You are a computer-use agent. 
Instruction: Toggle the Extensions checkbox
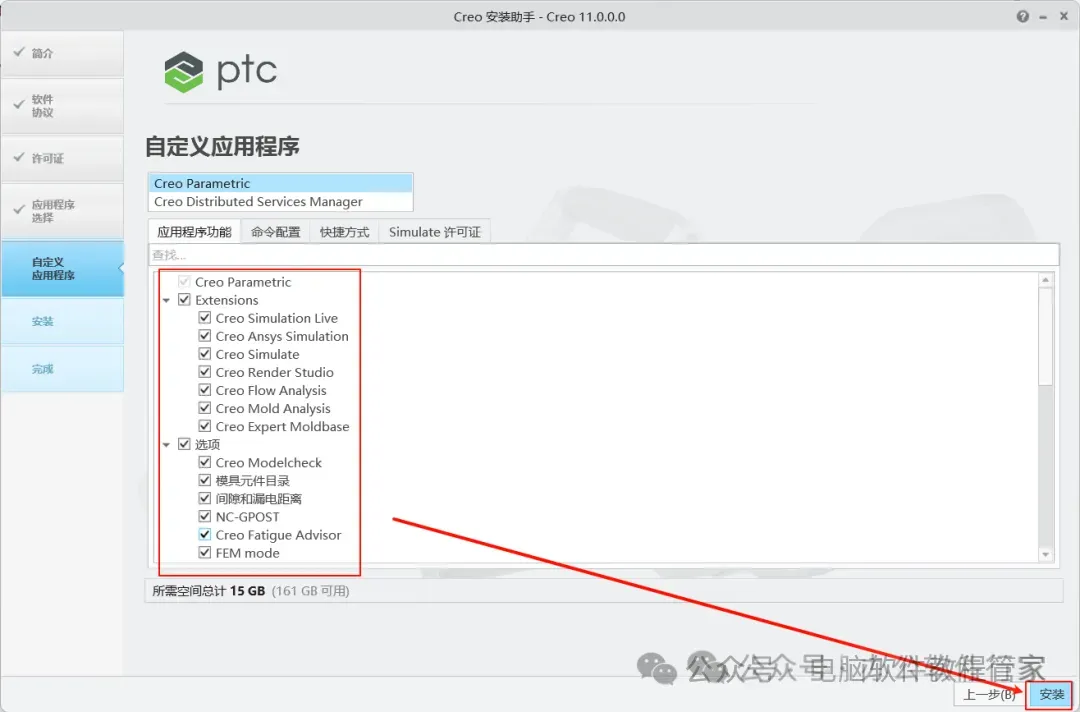(184, 300)
